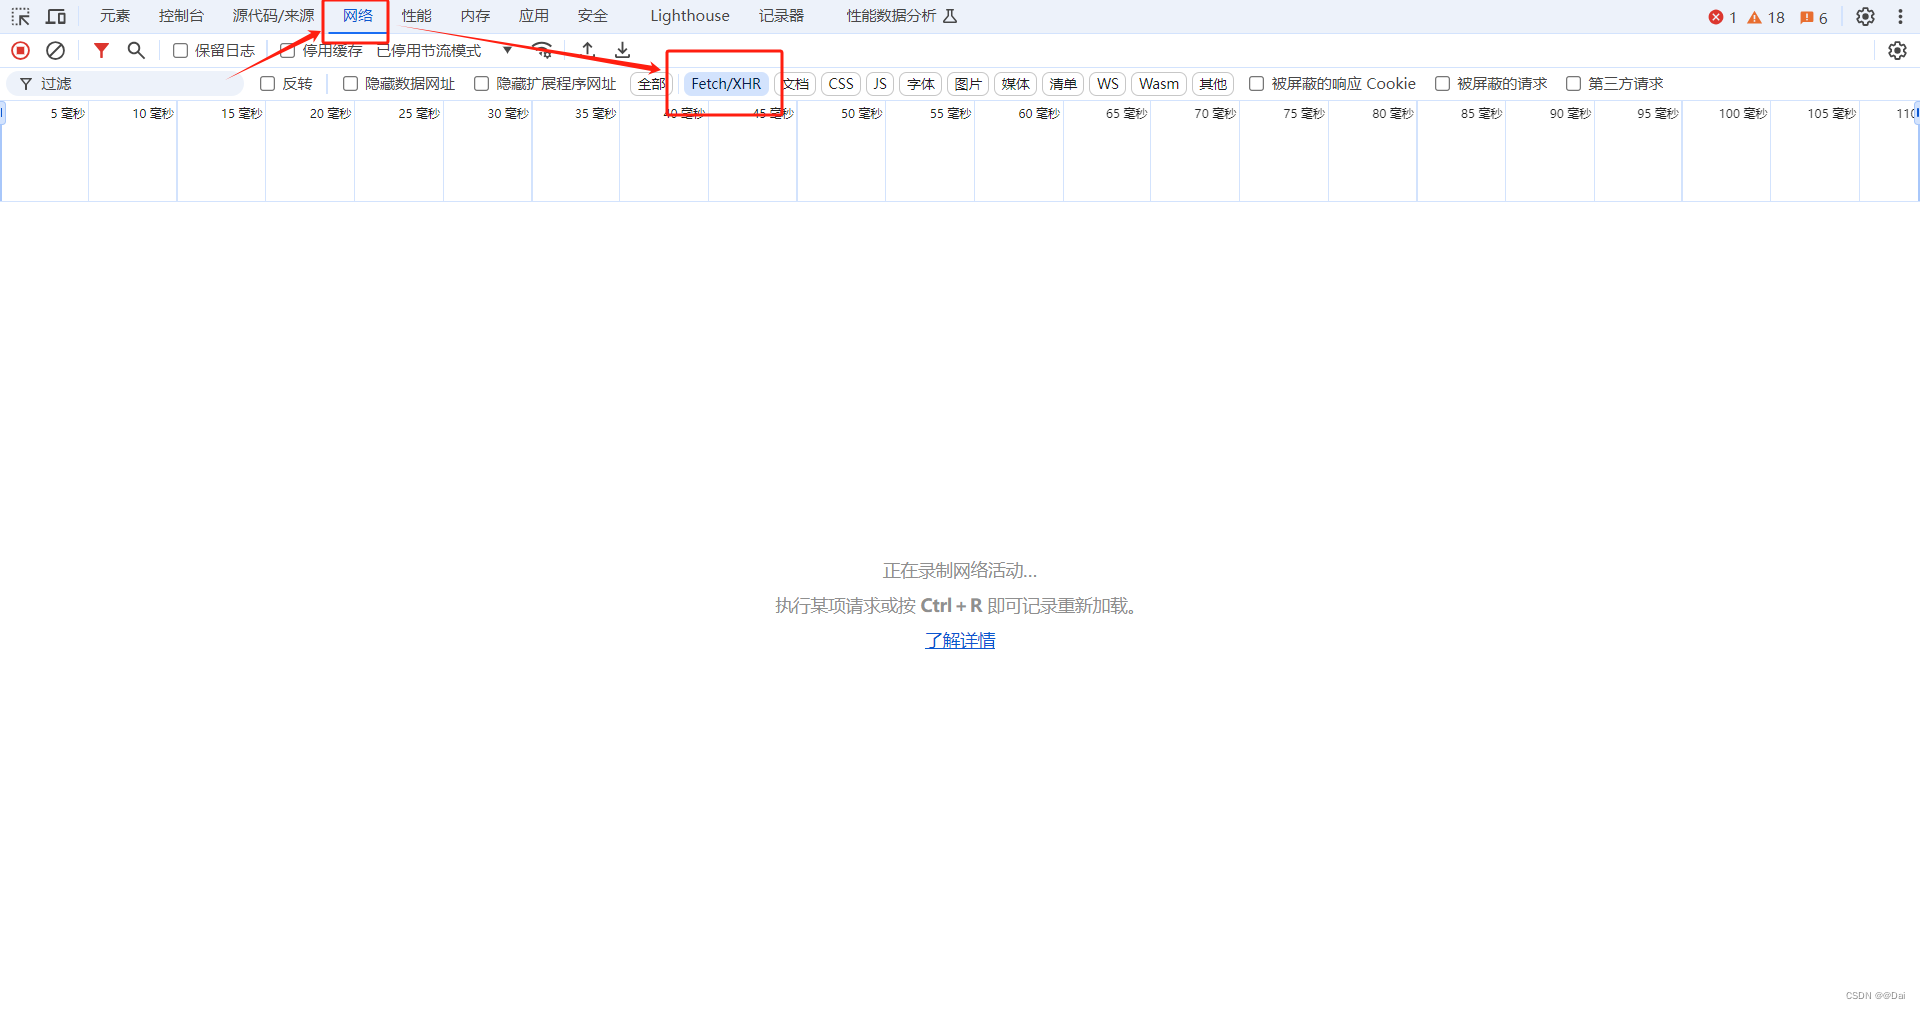Switch to 元素 tab

coord(115,16)
